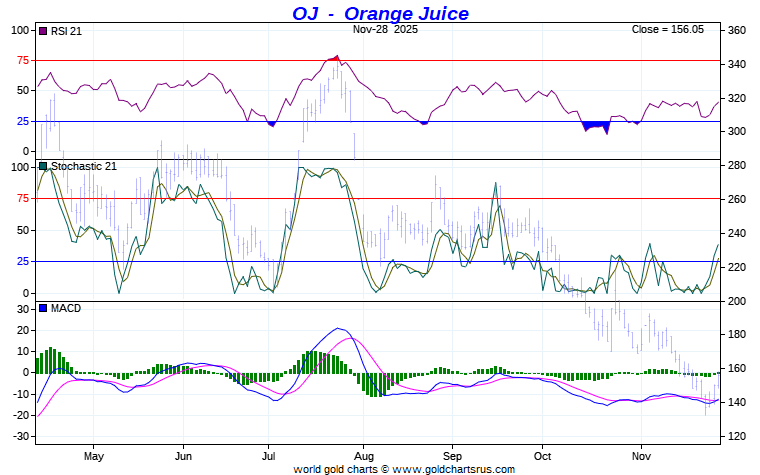Click the teal Stochastic 21 legend square
Screen dimensions: 760x475
click(43, 167)
